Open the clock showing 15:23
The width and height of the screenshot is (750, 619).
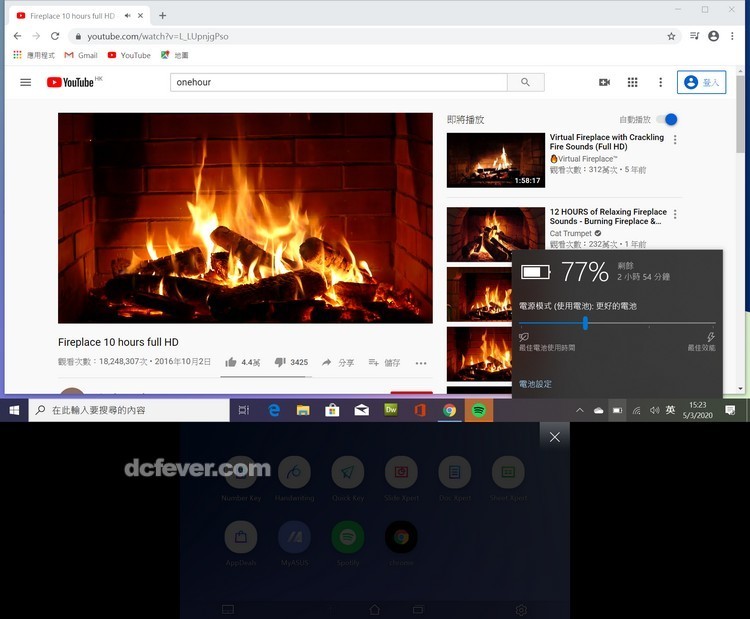click(x=697, y=410)
